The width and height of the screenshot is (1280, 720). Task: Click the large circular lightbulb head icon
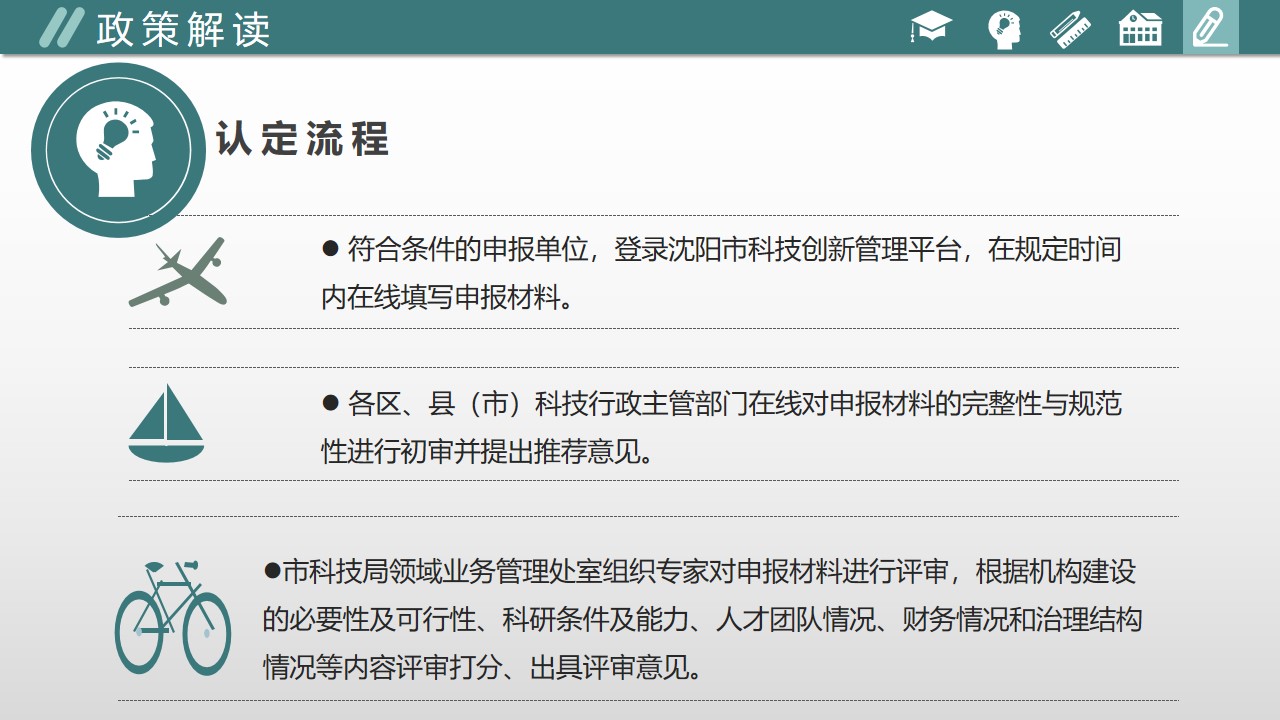pyautogui.click(x=118, y=150)
